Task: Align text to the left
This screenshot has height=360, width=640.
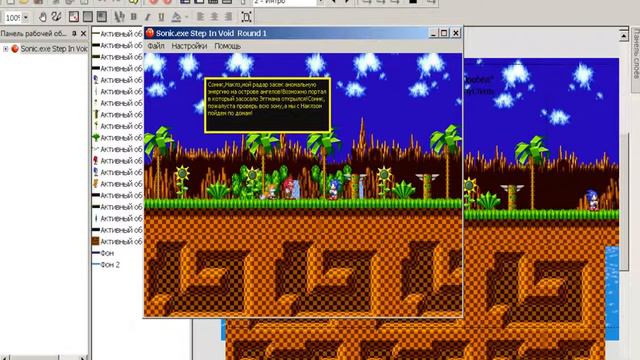Action: click(200, 17)
